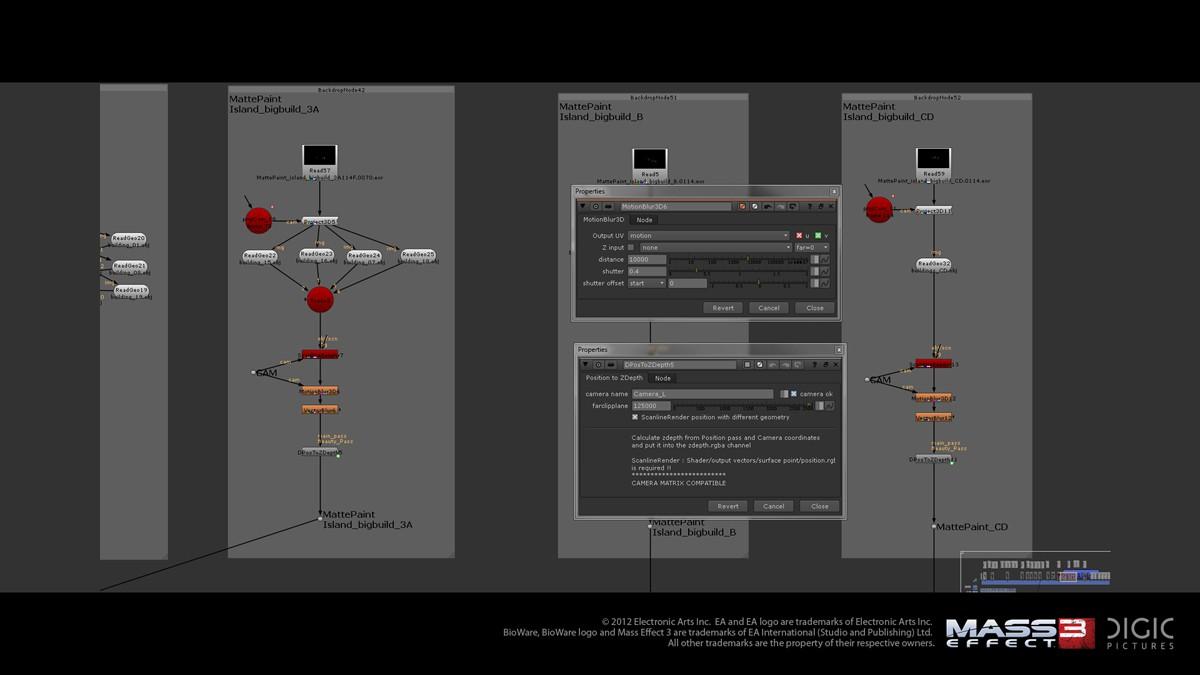
Task: Toggle the camera ok checkbox
Action: 794,394
